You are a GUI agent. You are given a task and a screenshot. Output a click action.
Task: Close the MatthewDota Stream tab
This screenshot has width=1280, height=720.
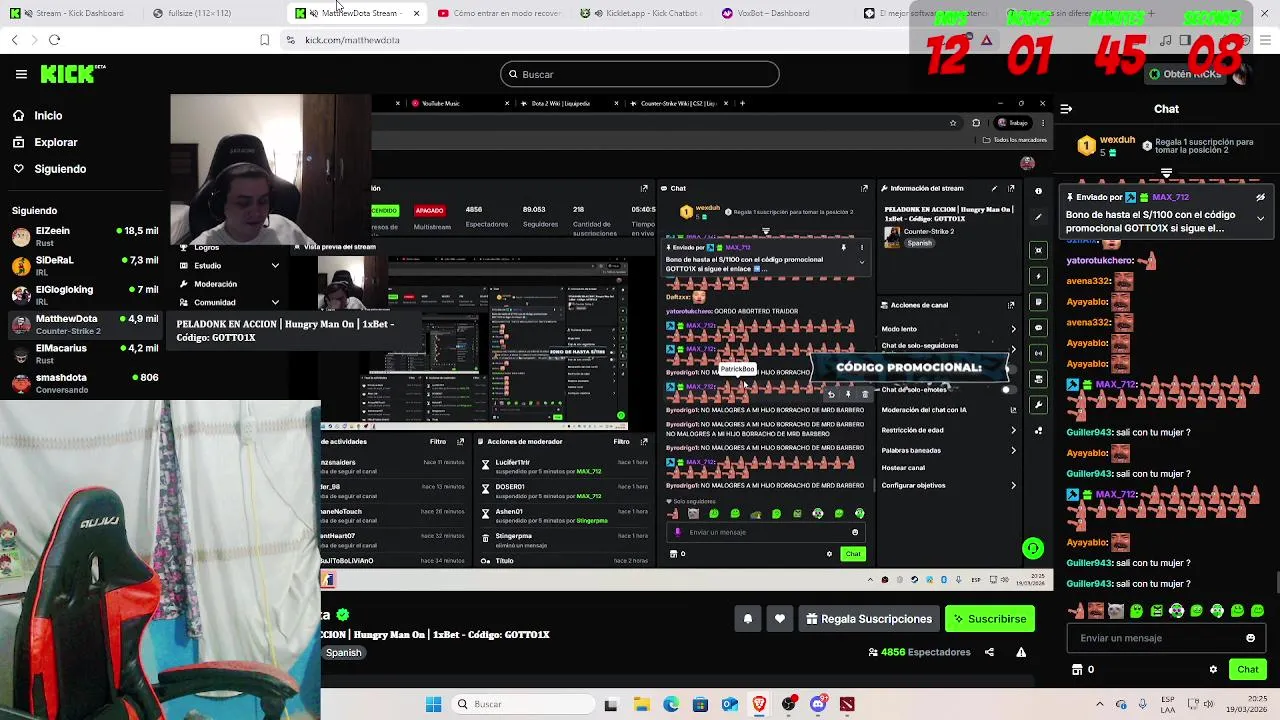click(416, 13)
